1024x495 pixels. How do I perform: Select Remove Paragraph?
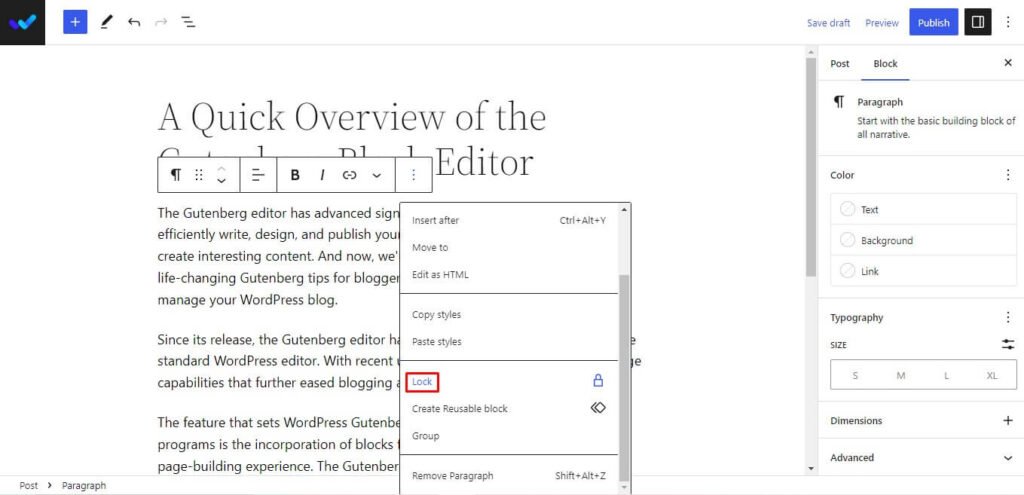tap(509, 475)
